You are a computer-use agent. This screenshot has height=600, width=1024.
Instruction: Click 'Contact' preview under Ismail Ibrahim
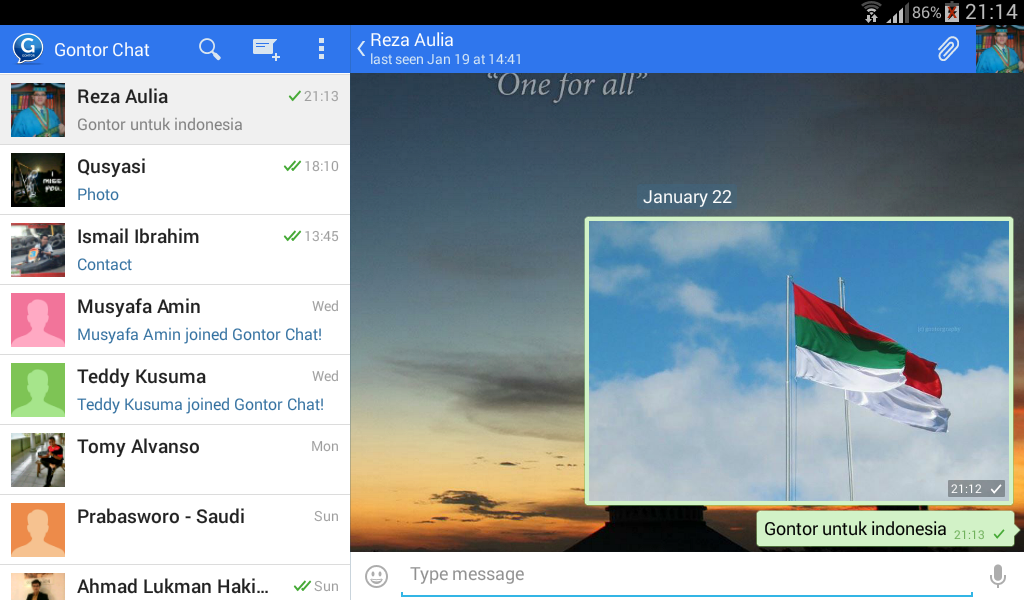tap(104, 264)
